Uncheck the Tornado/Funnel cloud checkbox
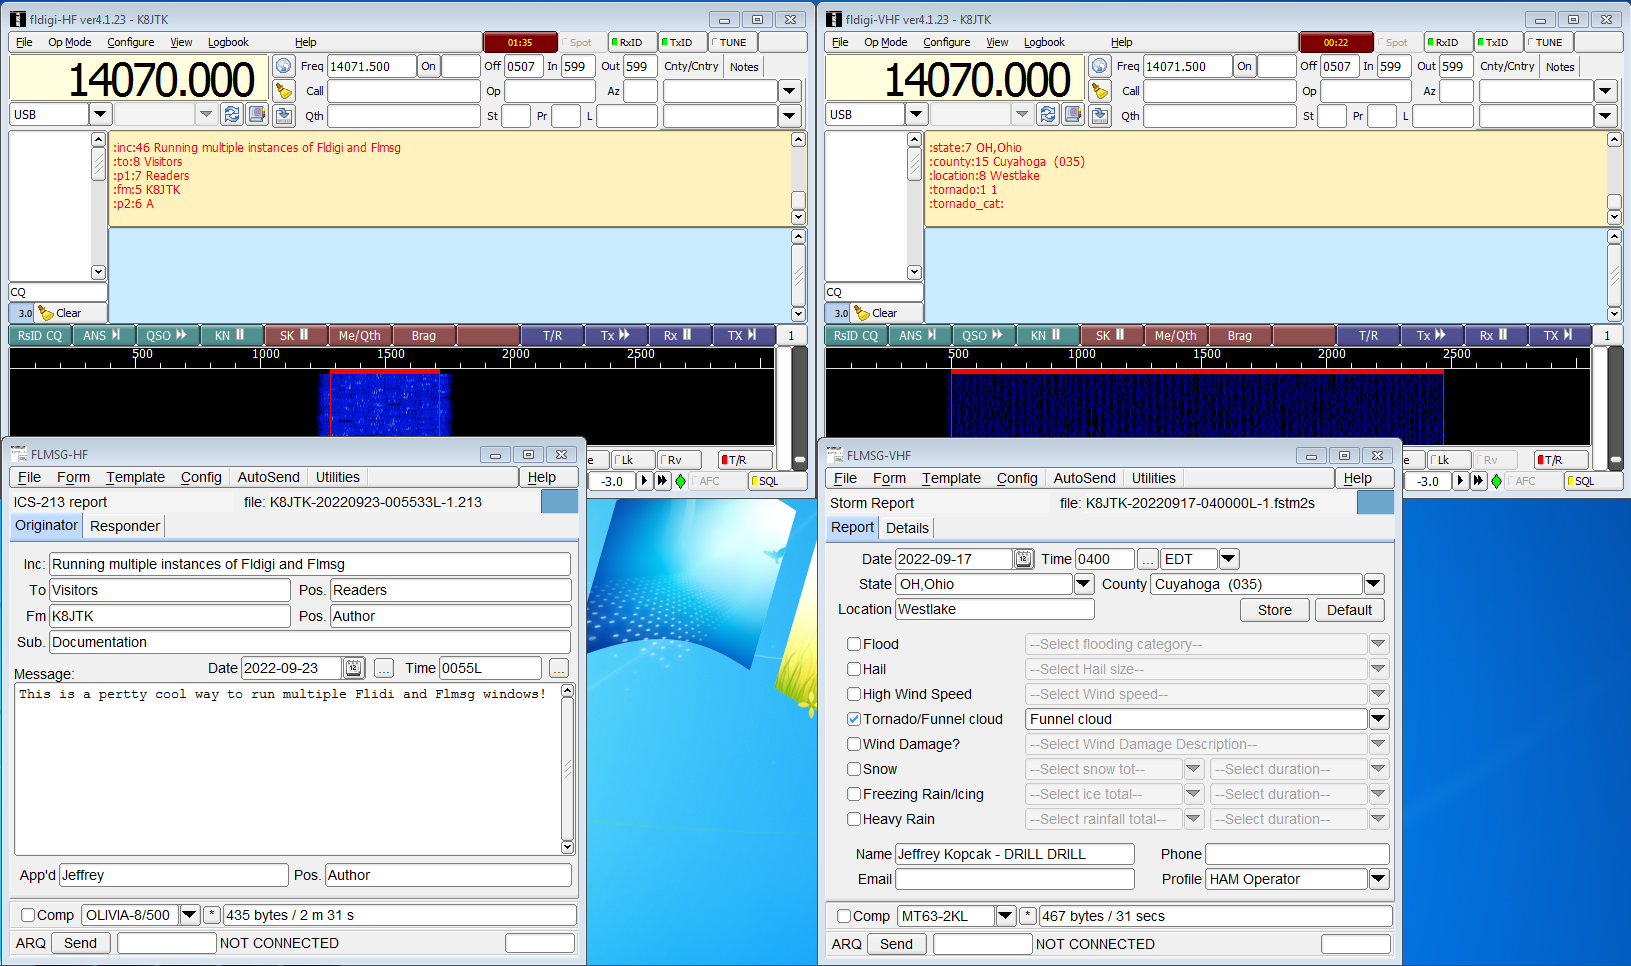This screenshot has height=966, width=1631. coord(854,719)
